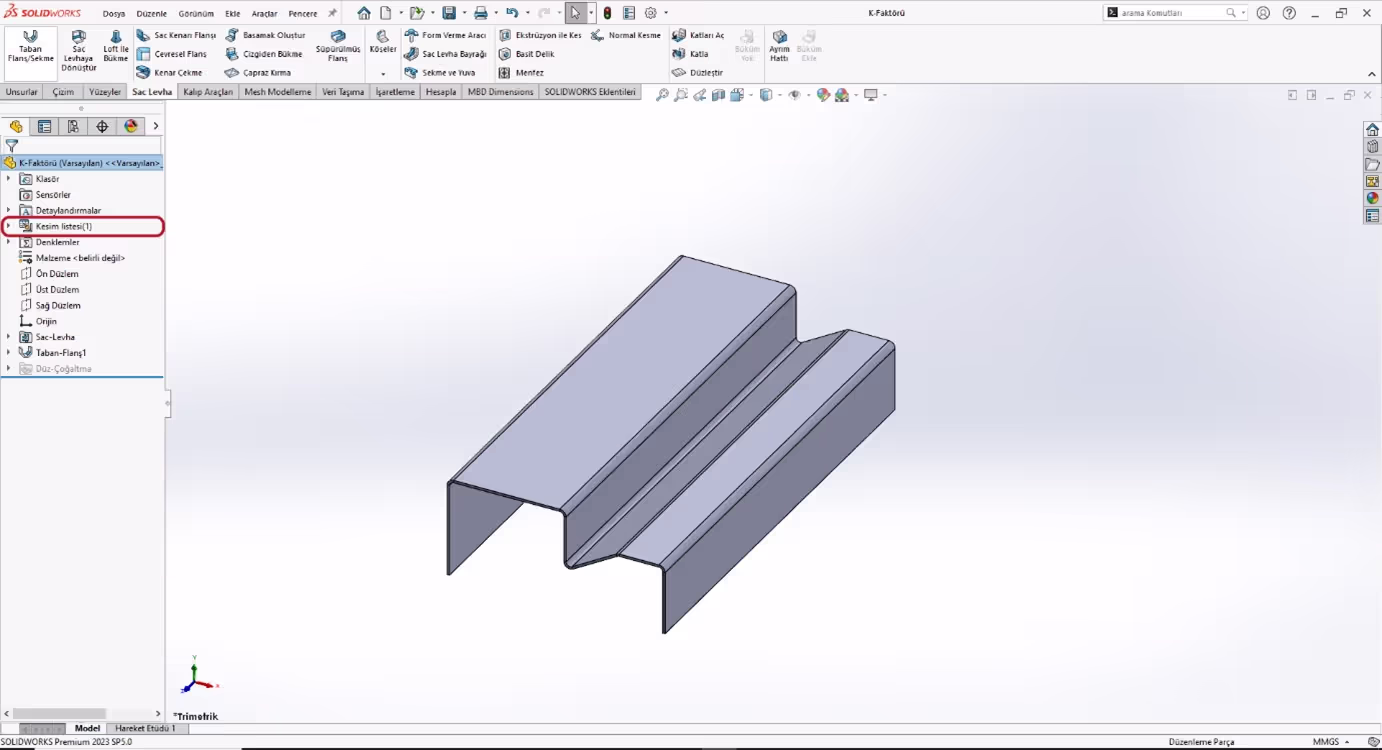Screen dimensions: 1382x750
Task: Expand the Sac-Levha feature node
Action: point(8,337)
